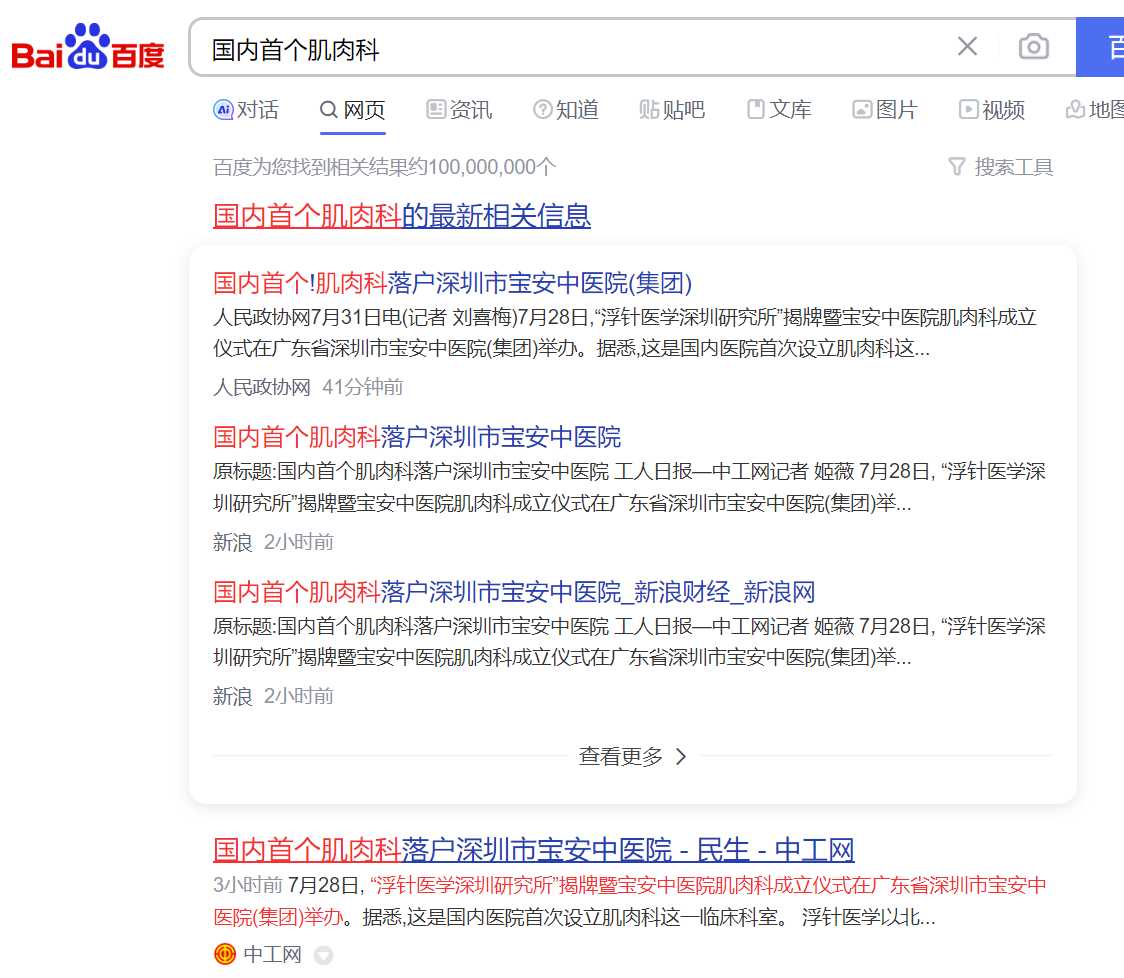Click the play icon on the 视频 tab

click(x=968, y=109)
